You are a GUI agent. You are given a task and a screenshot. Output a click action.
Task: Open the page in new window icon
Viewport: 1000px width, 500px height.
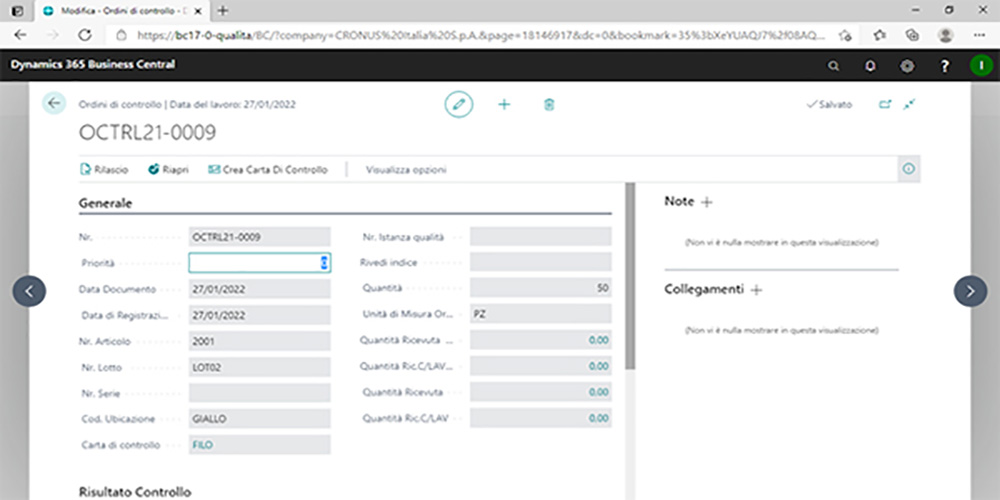(x=884, y=104)
